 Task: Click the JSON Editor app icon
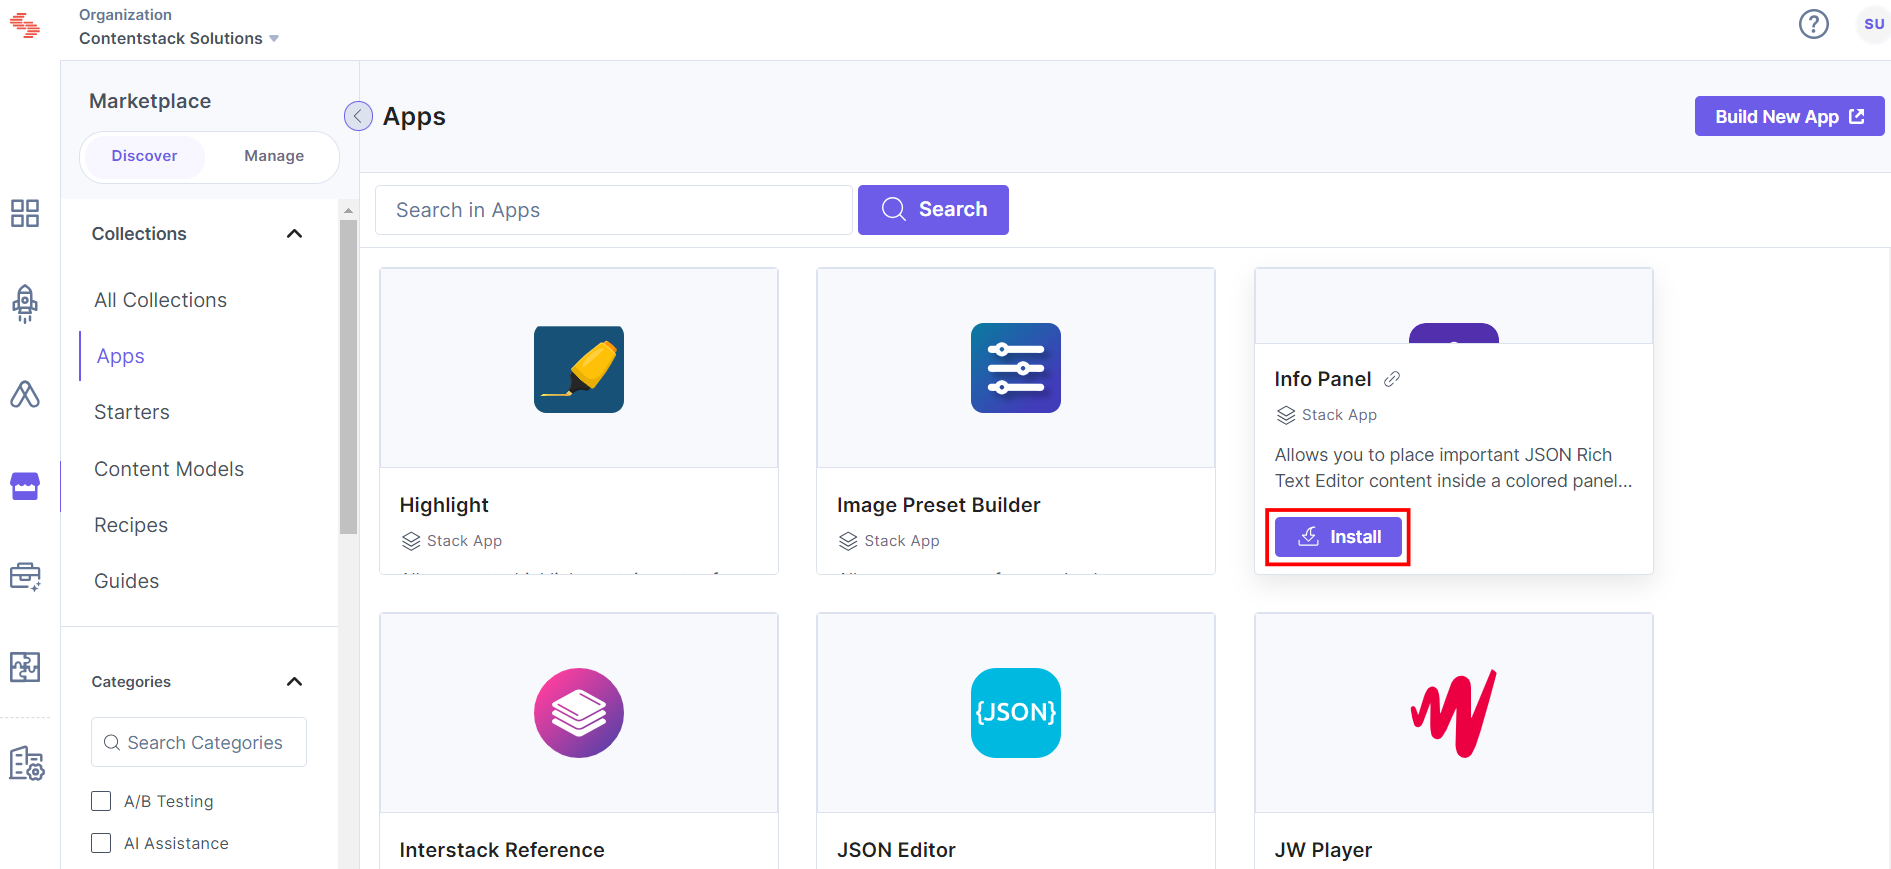tap(1016, 713)
